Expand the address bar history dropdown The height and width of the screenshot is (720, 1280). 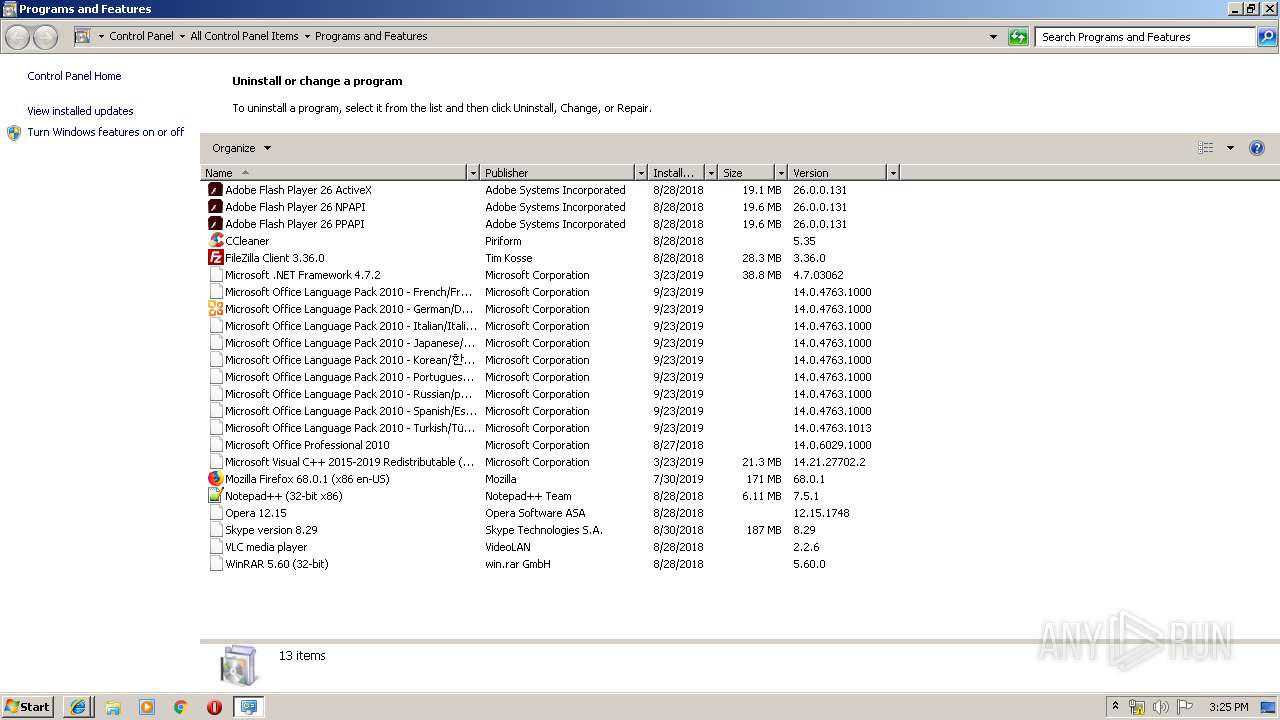click(x=993, y=37)
